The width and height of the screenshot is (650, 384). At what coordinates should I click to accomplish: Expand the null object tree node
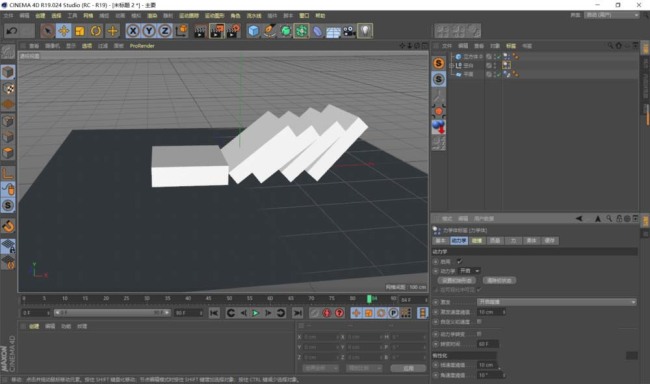coord(451,66)
